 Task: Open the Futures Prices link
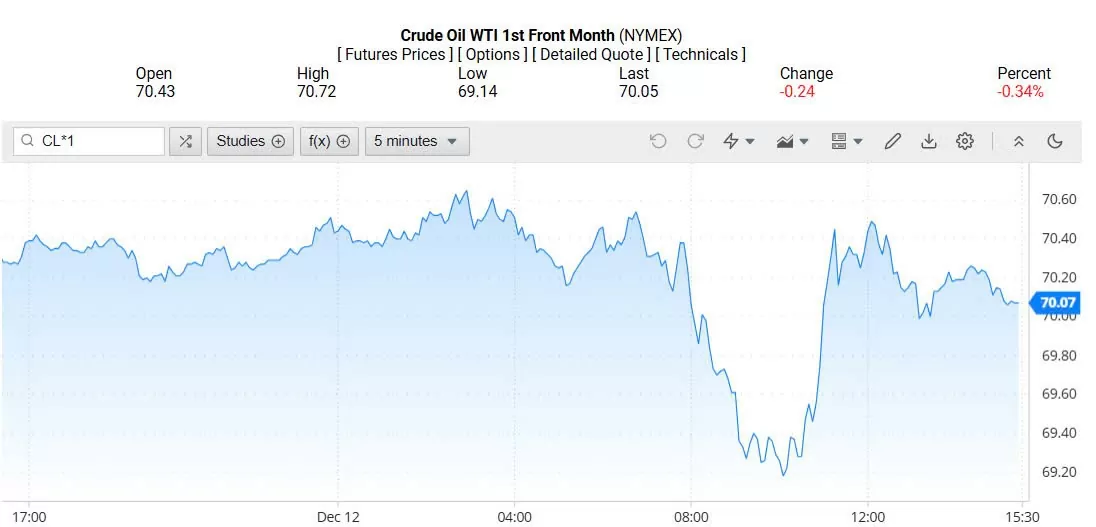click(394, 54)
